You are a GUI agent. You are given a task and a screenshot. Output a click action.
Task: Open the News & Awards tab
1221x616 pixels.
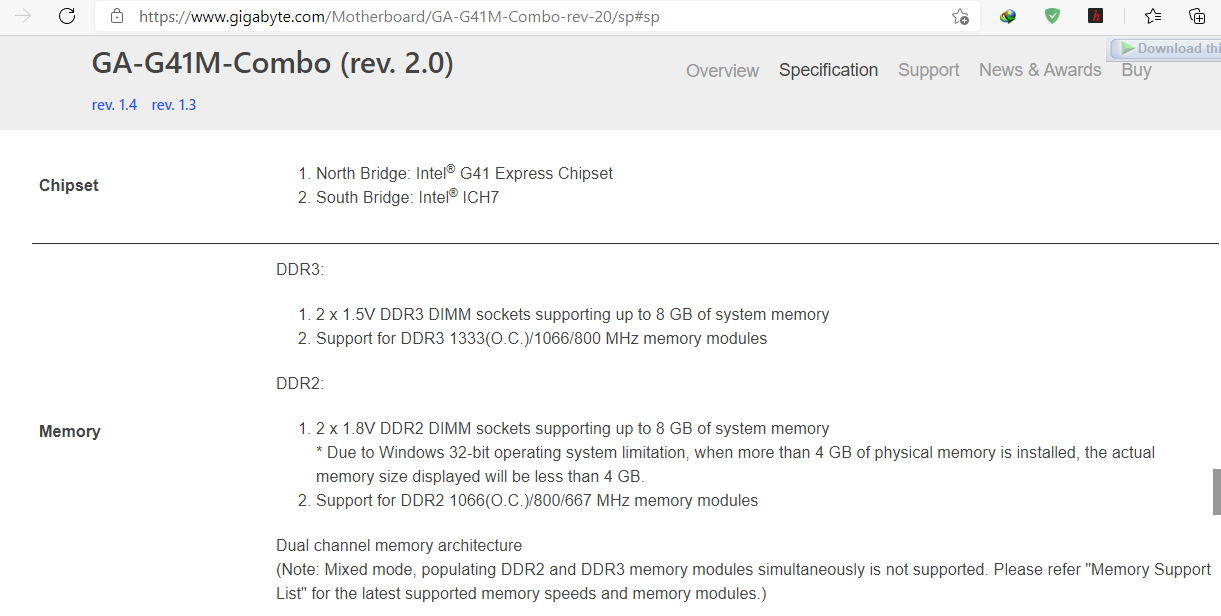coord(1040,70)
